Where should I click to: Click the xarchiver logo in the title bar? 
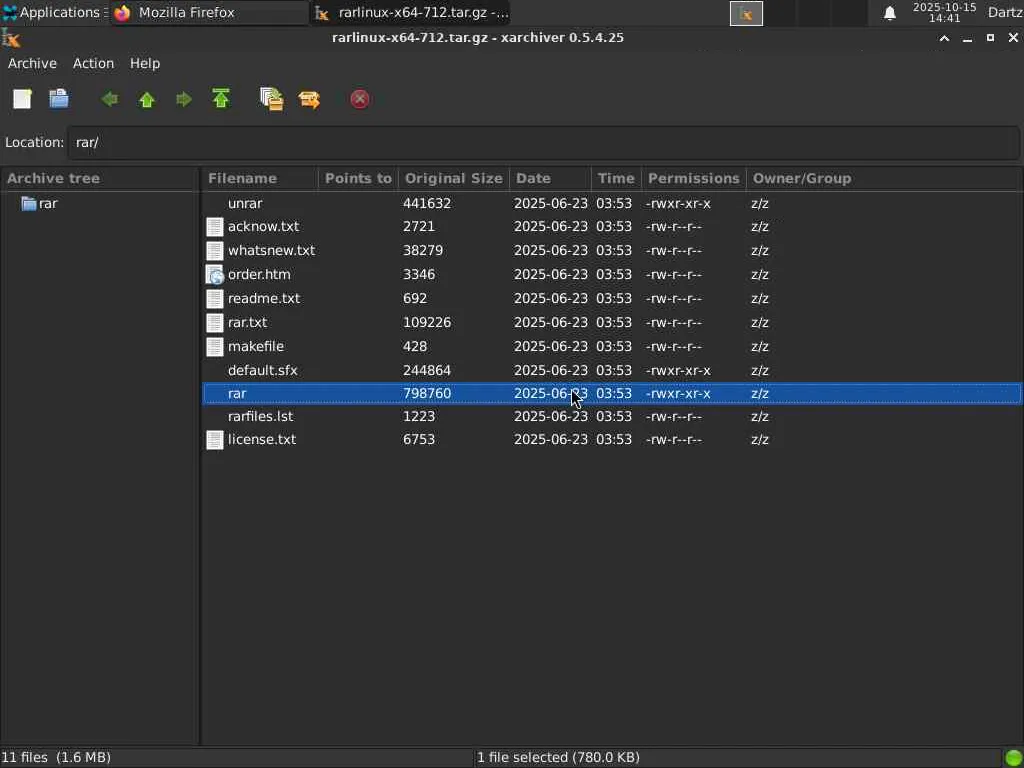coord(11,38)
